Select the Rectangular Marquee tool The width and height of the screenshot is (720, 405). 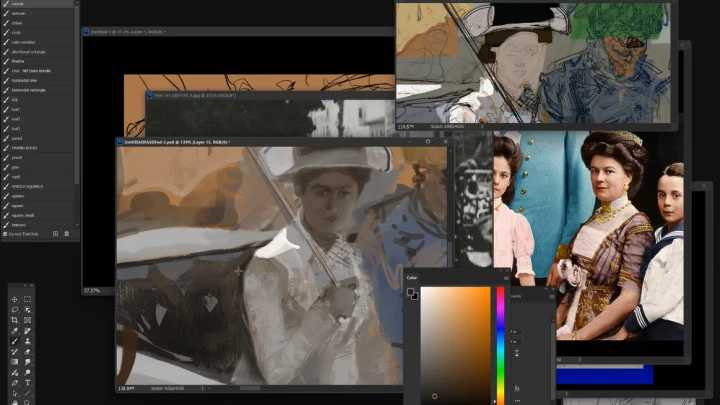(x=28, y=299)
